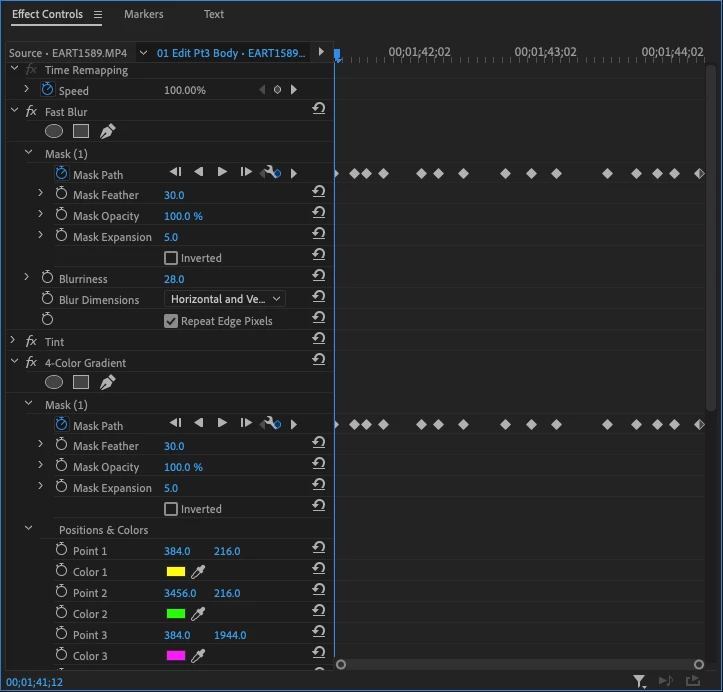Image resolution: width=723 pixels, height=692 pixels.
Task: Open the yellow Color 1 swatch
Action: point(176,572)
